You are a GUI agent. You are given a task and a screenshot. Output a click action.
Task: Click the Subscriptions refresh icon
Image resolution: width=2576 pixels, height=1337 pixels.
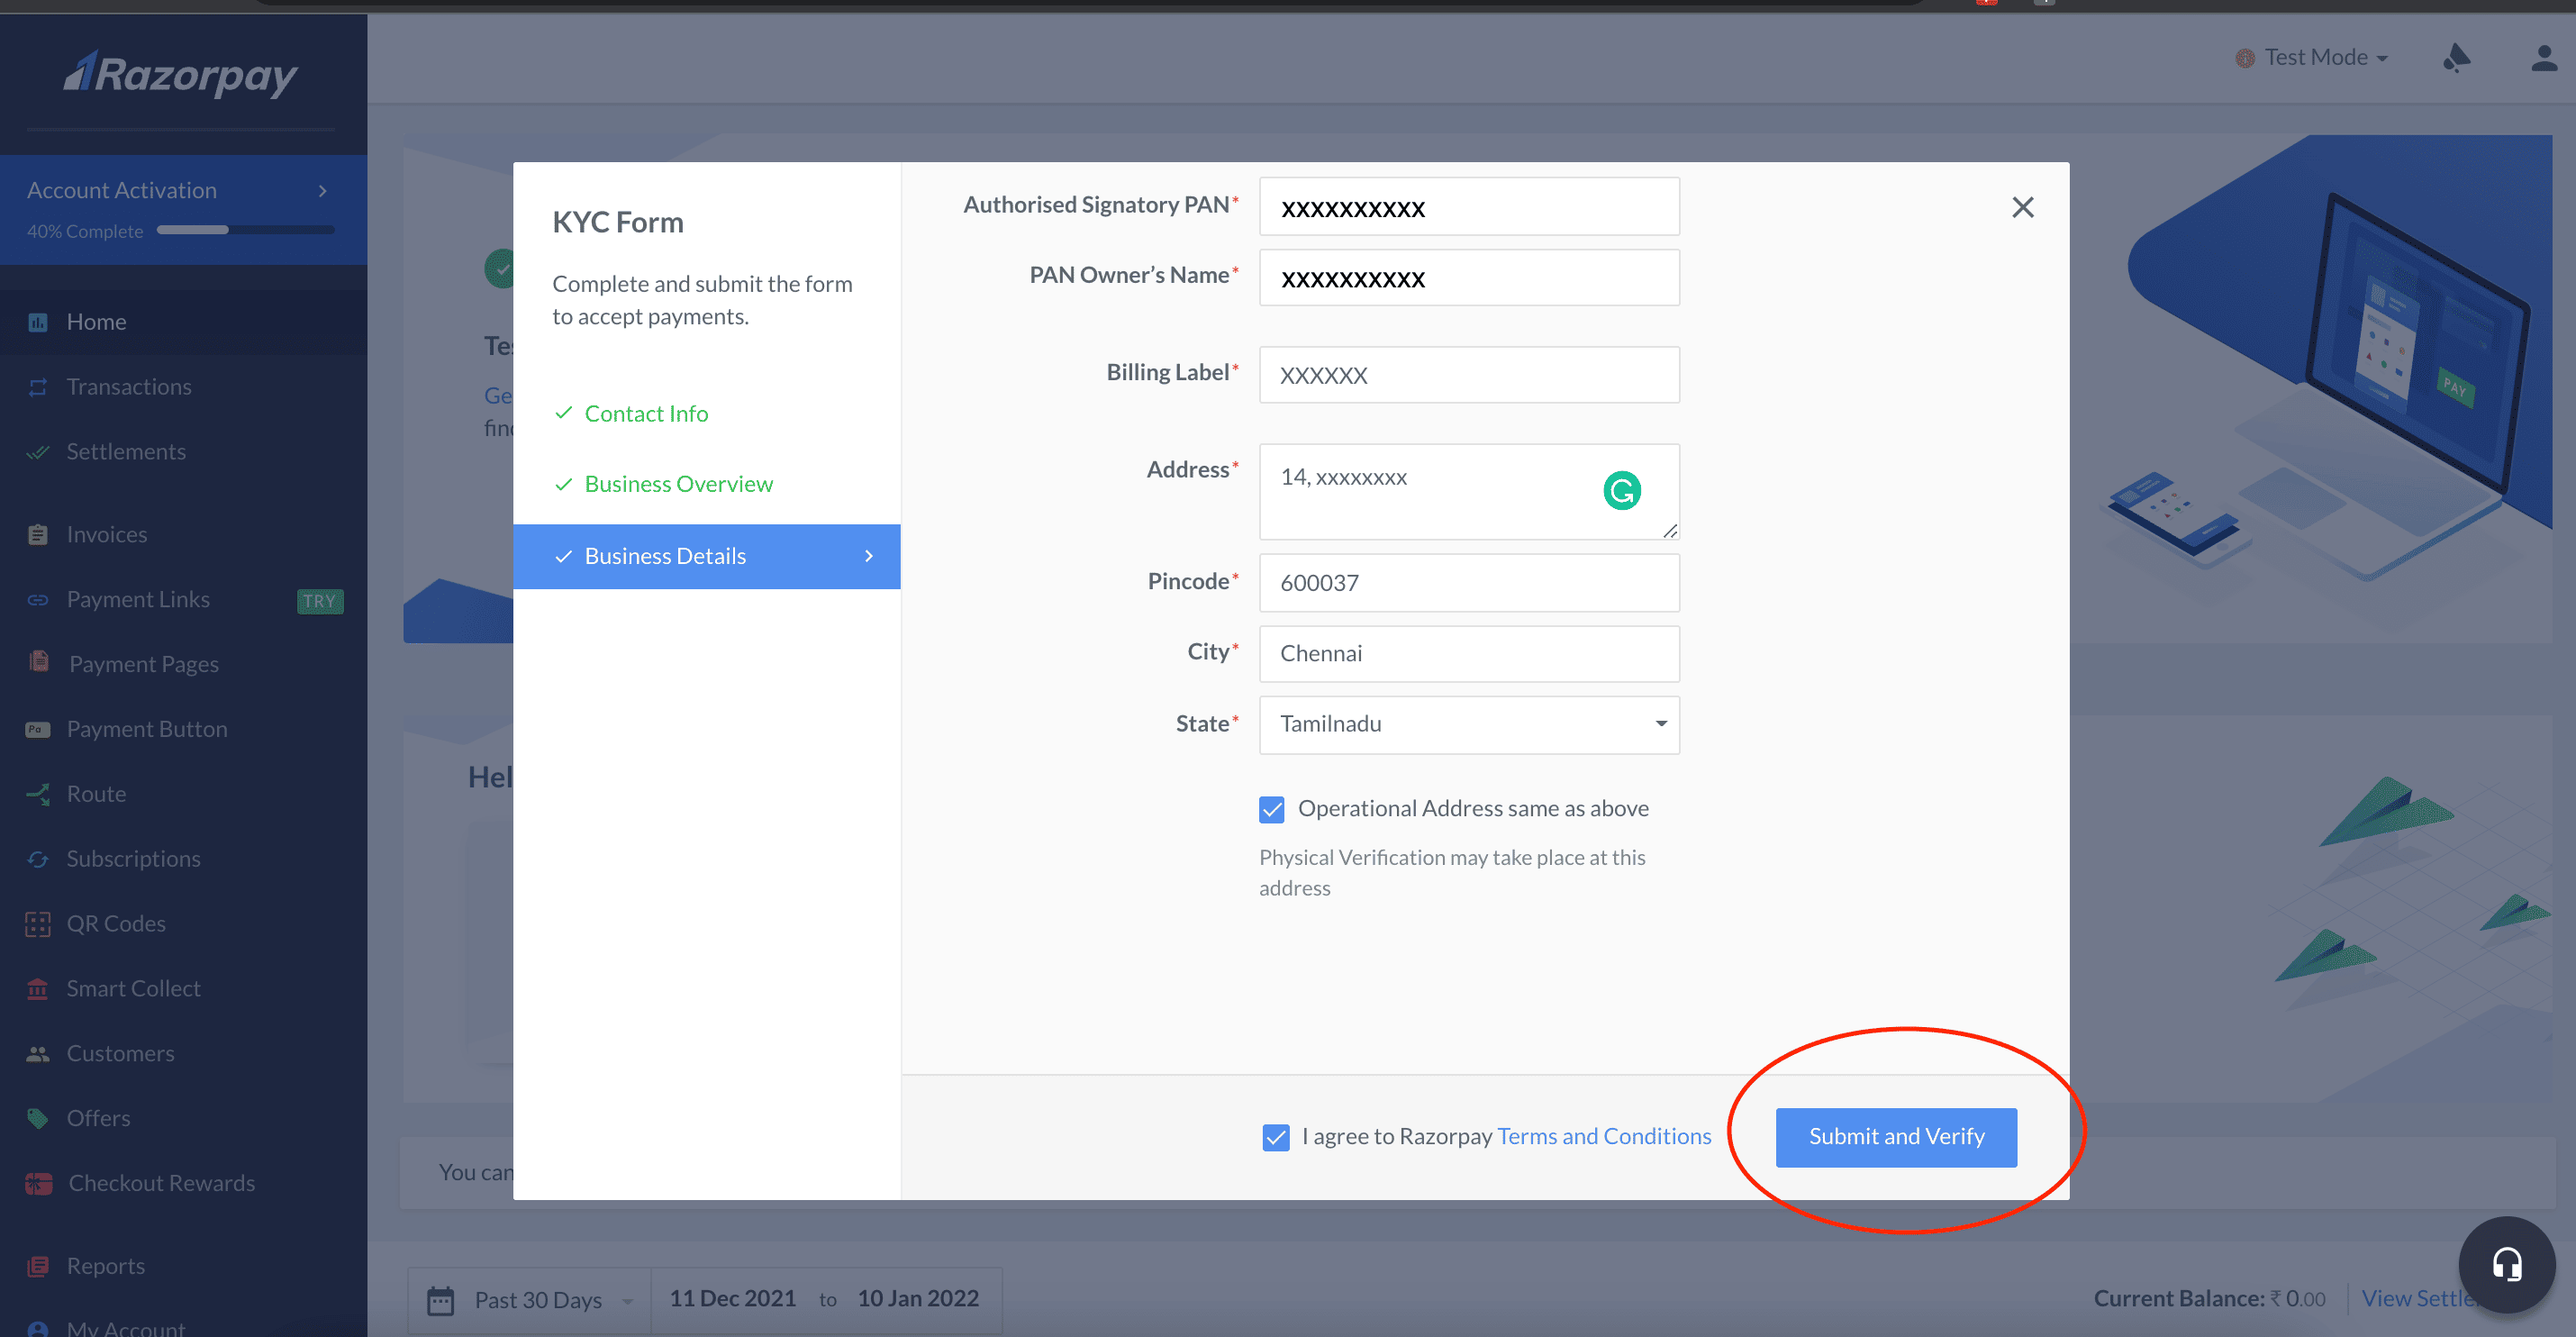[38, 859]
